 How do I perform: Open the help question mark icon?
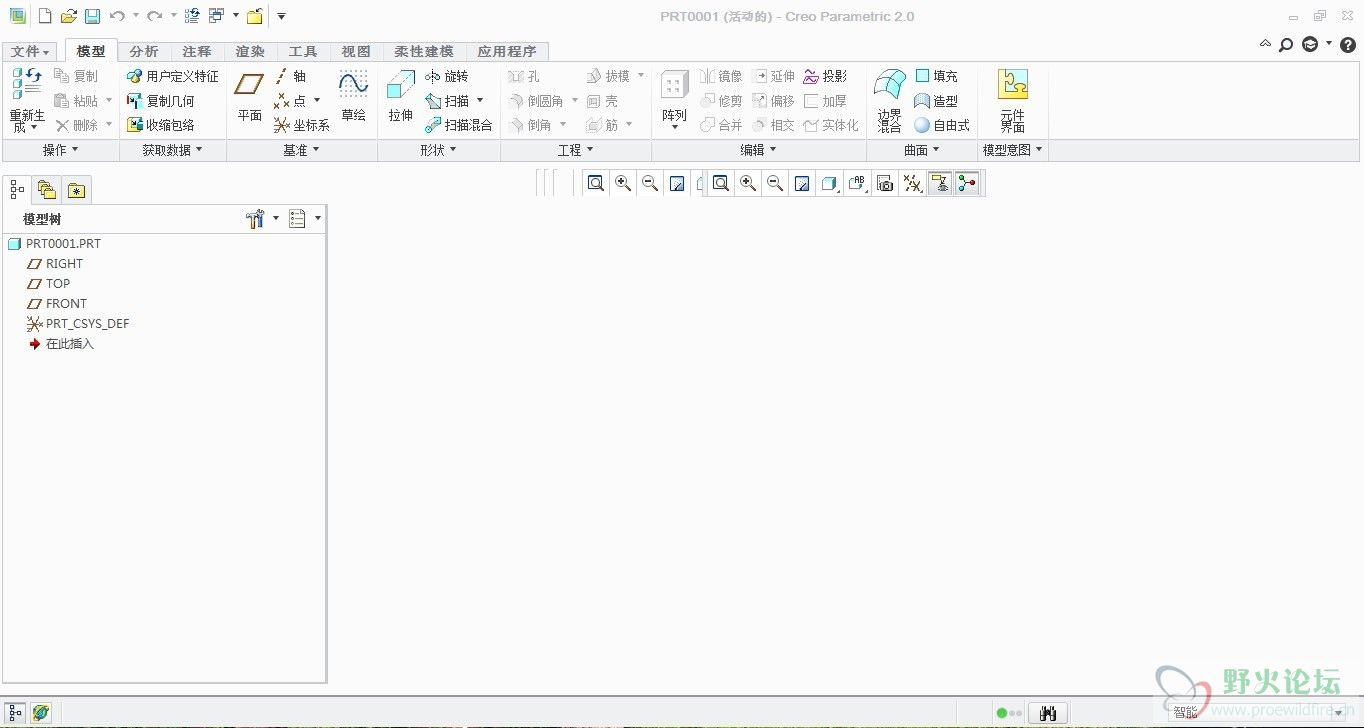[x=1348, y=45]
